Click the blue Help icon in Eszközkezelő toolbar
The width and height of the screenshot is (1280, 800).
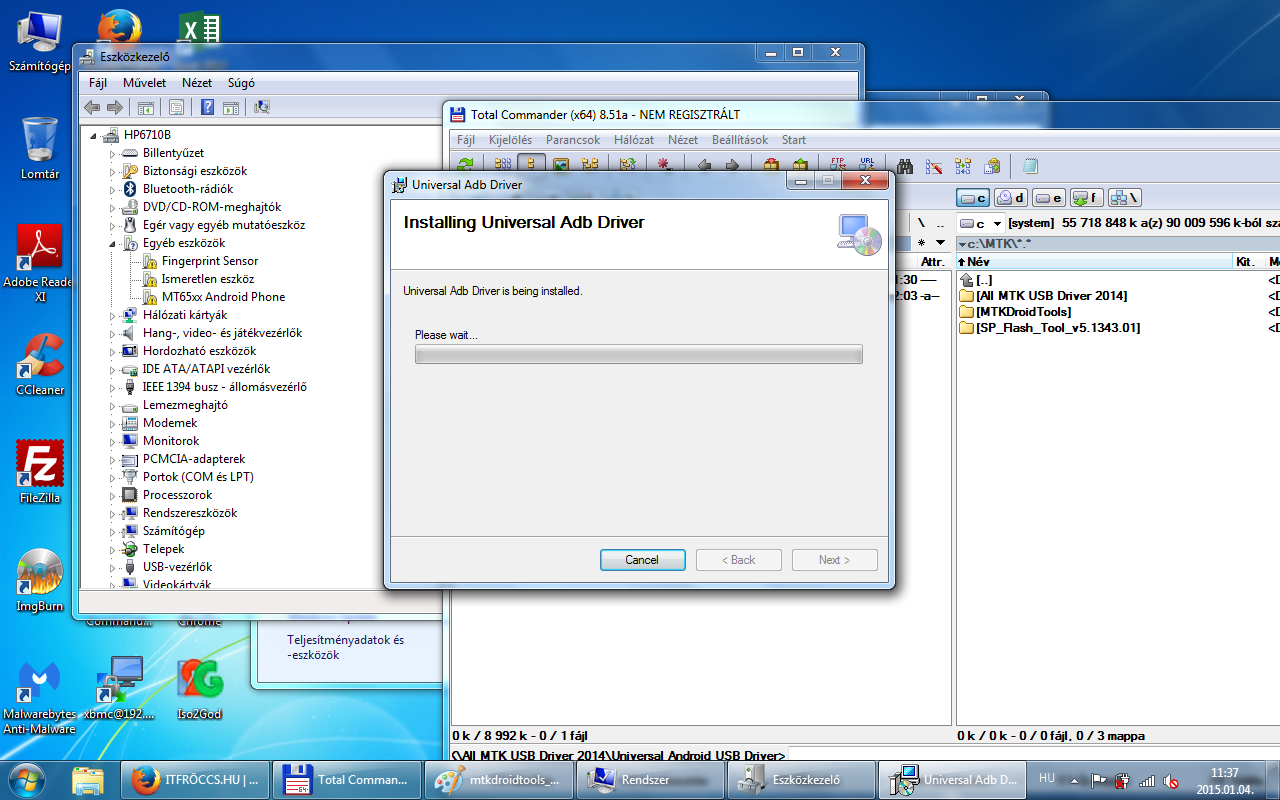click(x=207, y=107)
